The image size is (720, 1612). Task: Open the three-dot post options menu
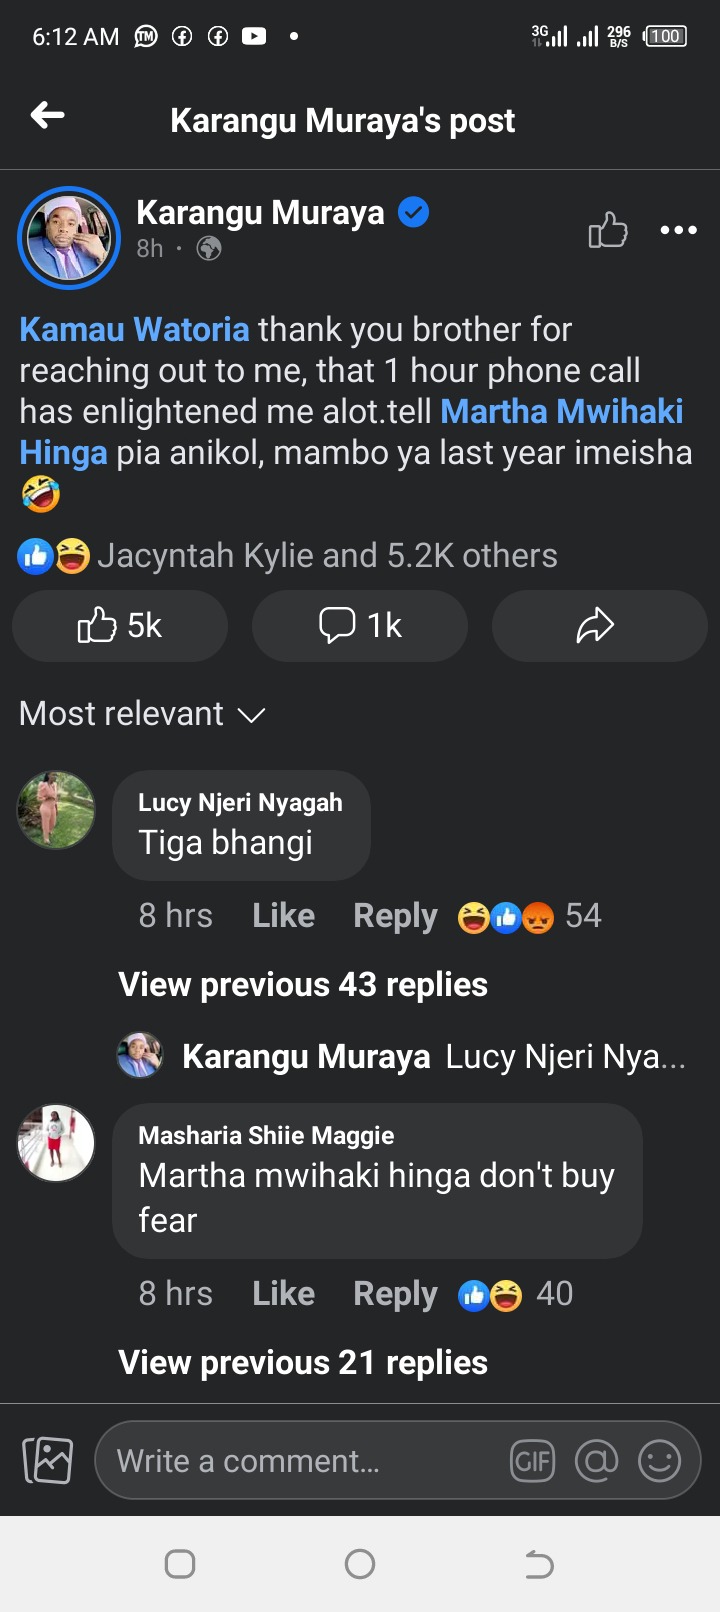coord(678,231)
